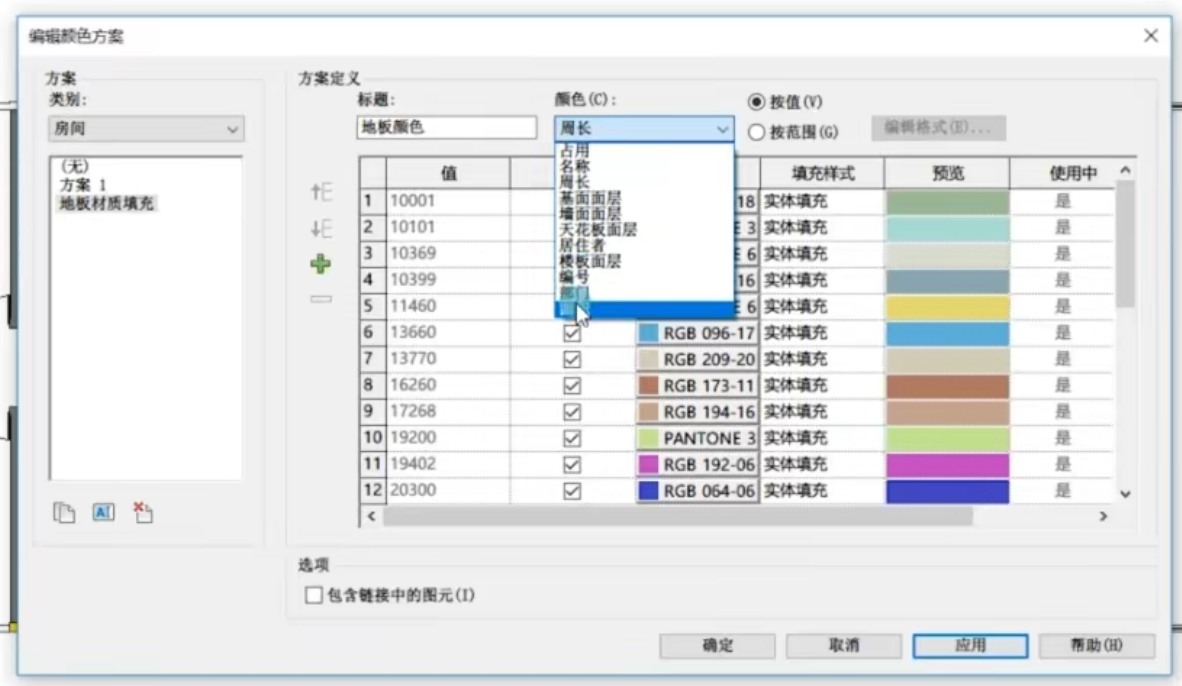Toggle the 包含链接中的图元(I) checkbox

(x=314, y=595)
